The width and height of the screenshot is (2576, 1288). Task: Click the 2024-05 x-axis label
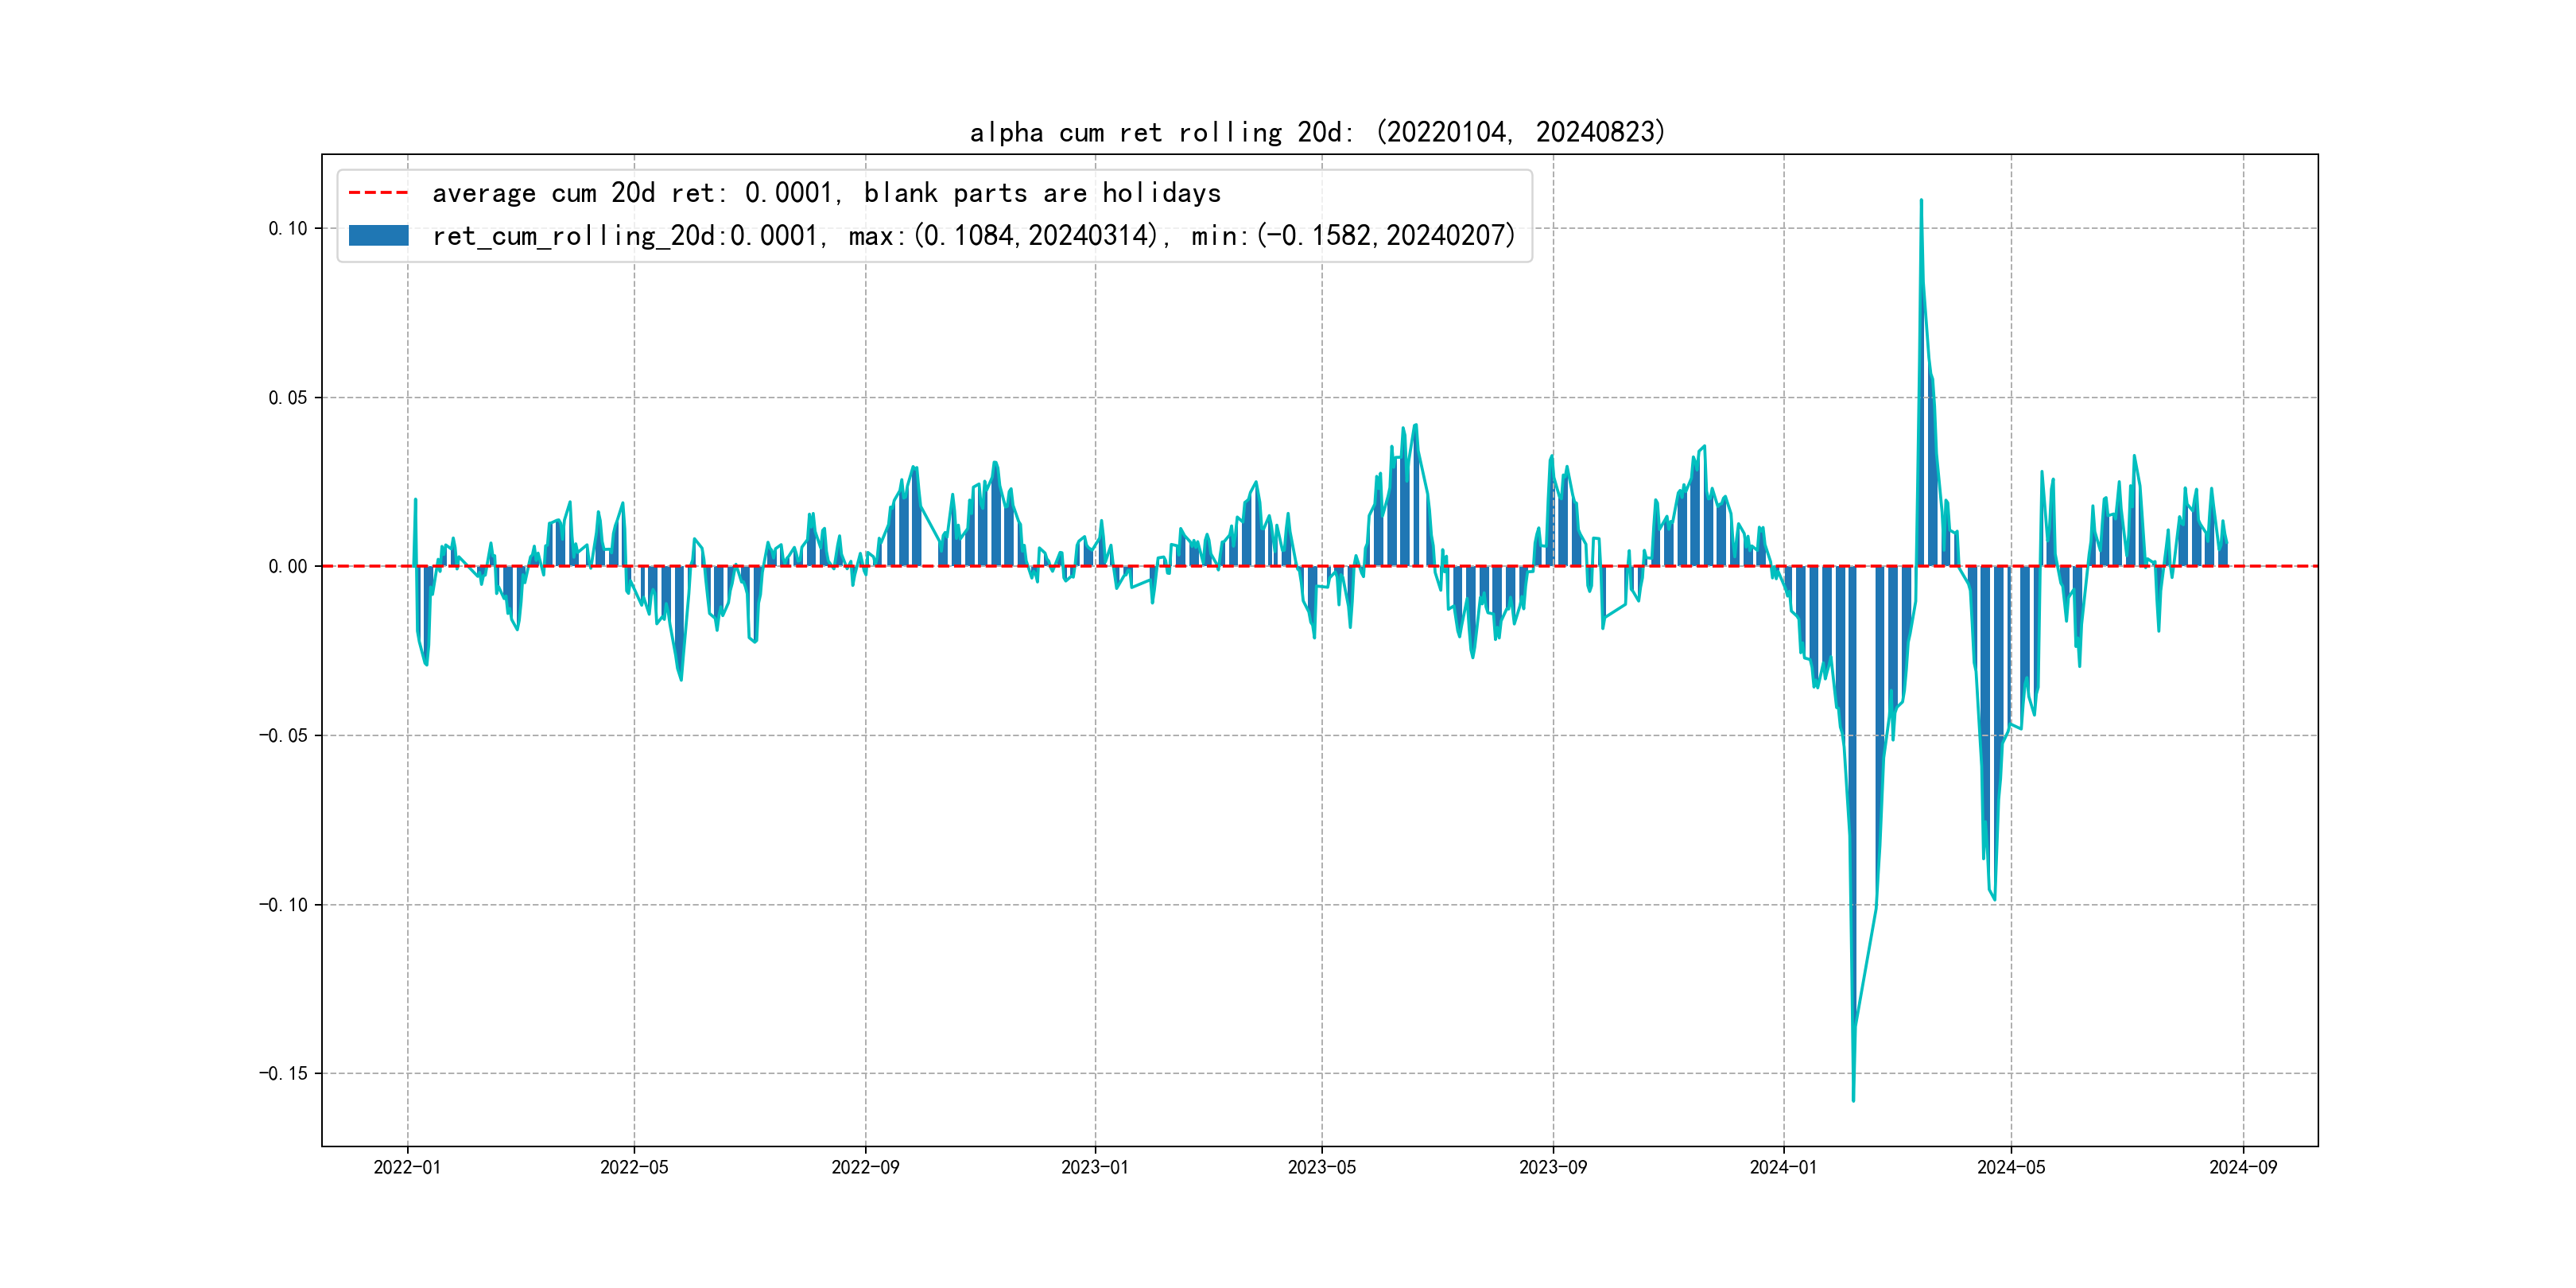tap(2011, 1167)
